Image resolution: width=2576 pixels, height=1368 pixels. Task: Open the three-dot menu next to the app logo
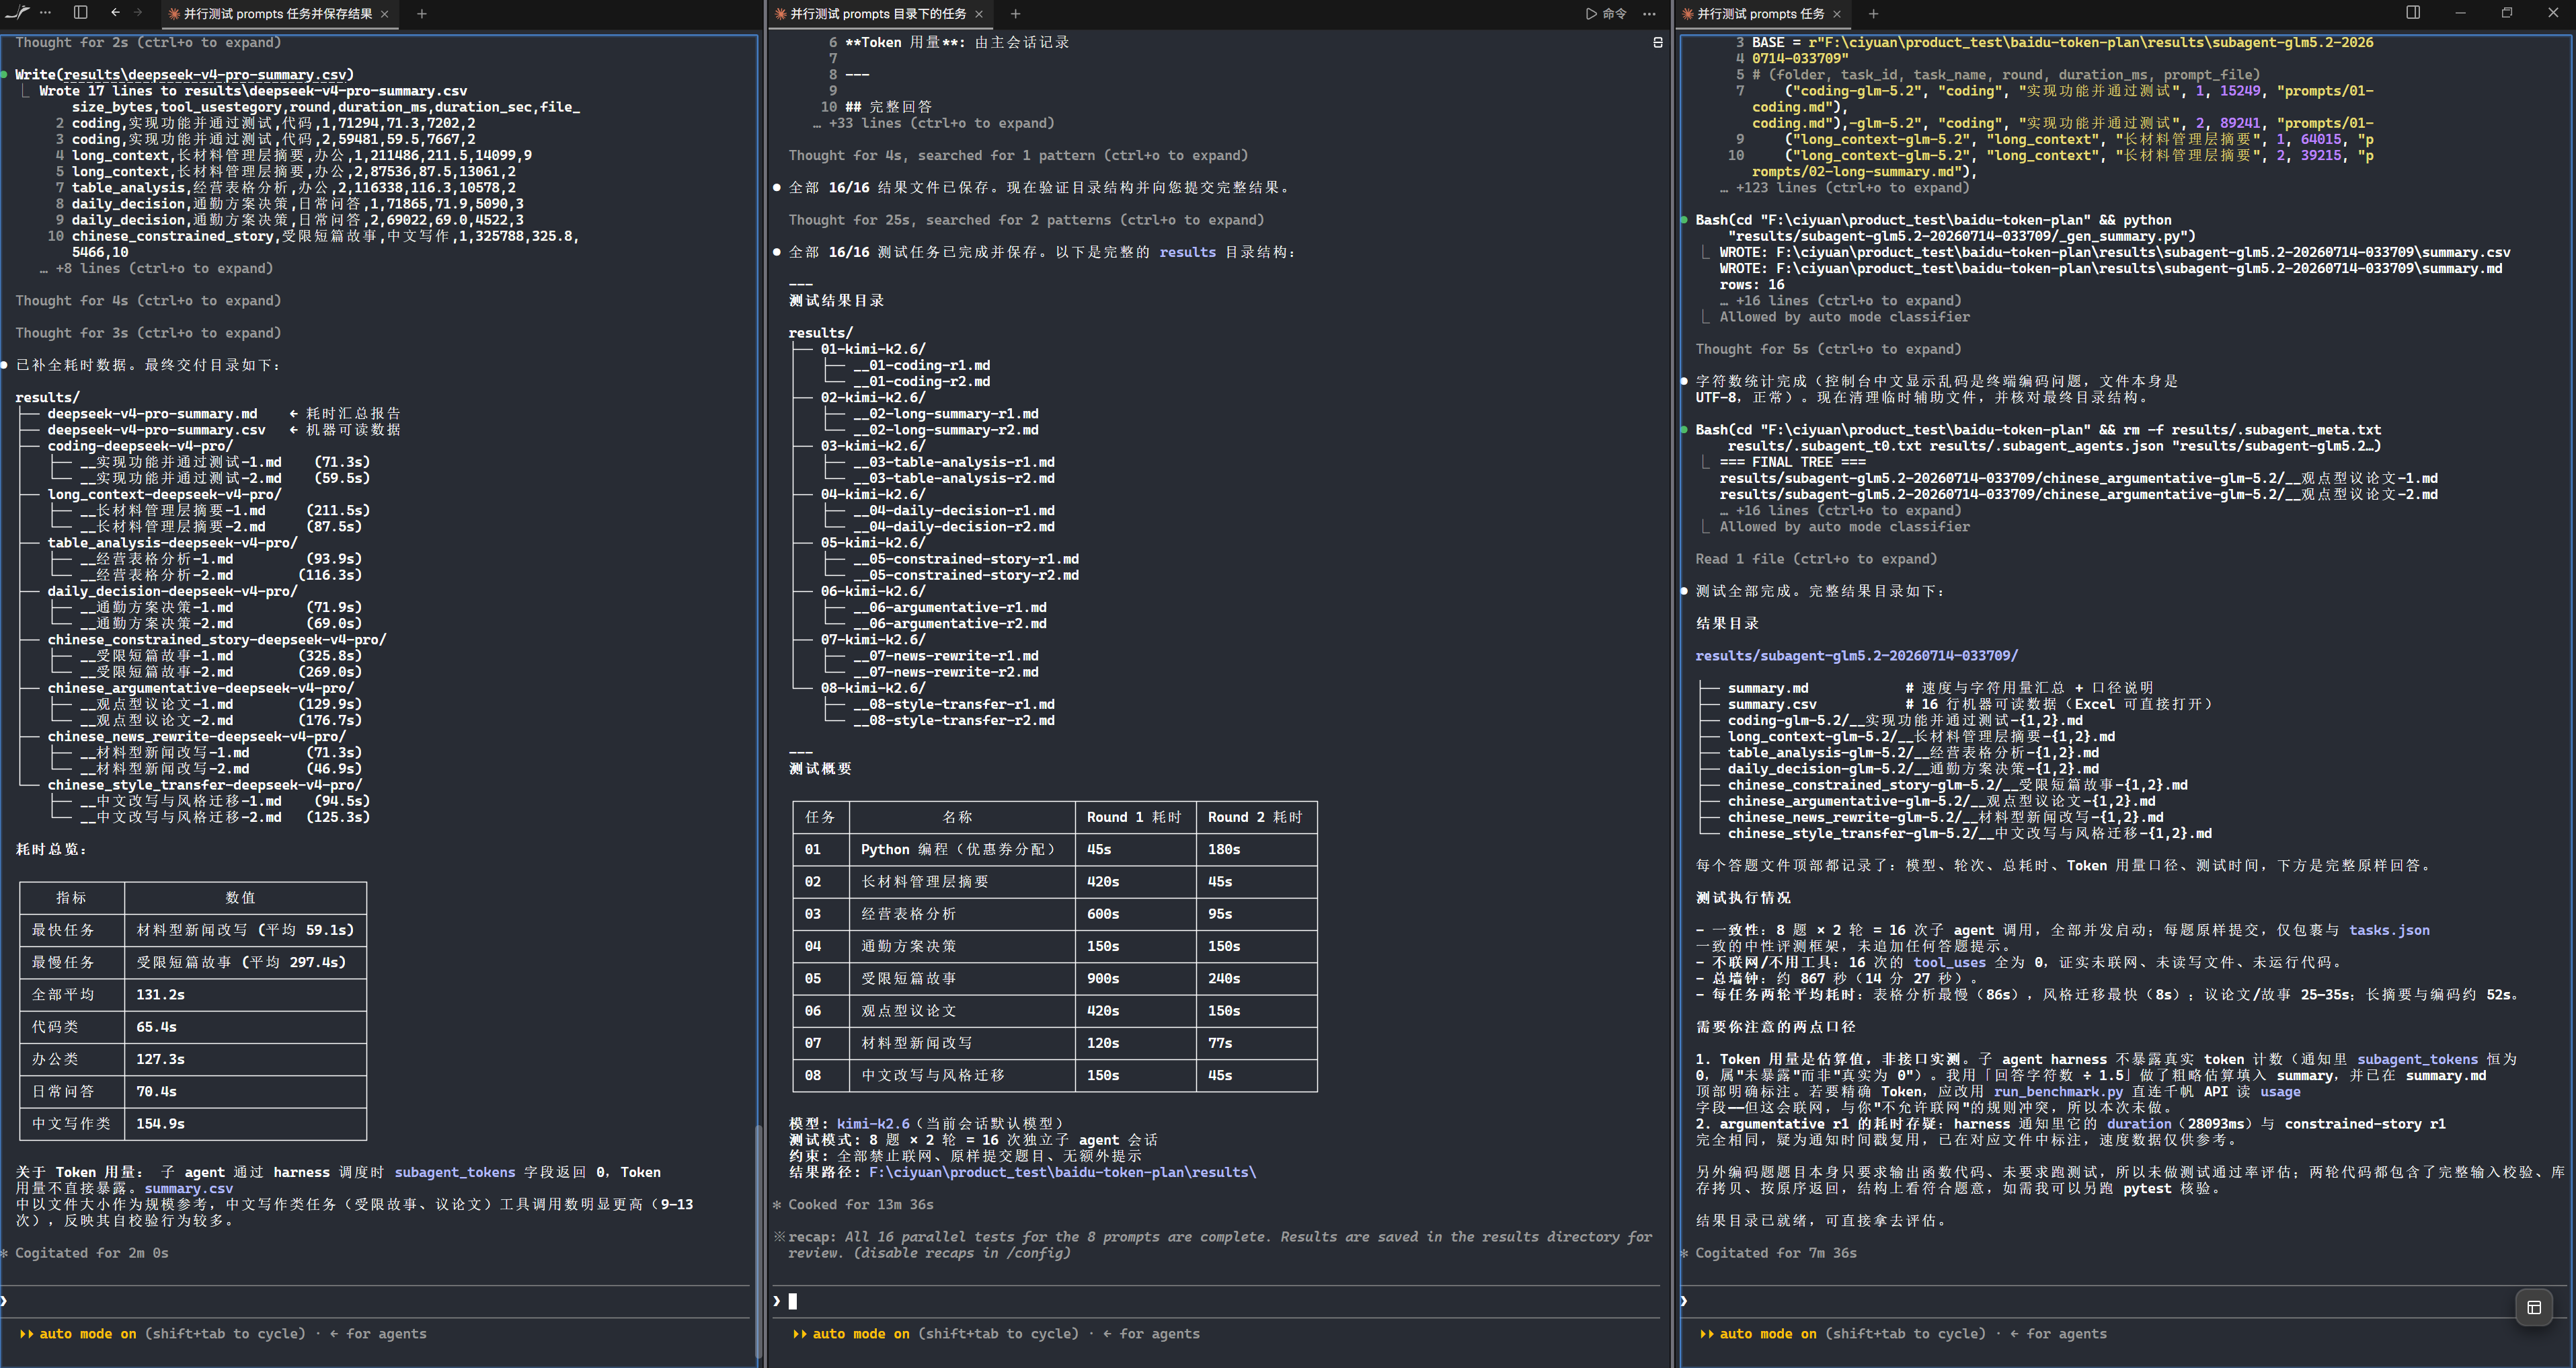coord(45,13)
